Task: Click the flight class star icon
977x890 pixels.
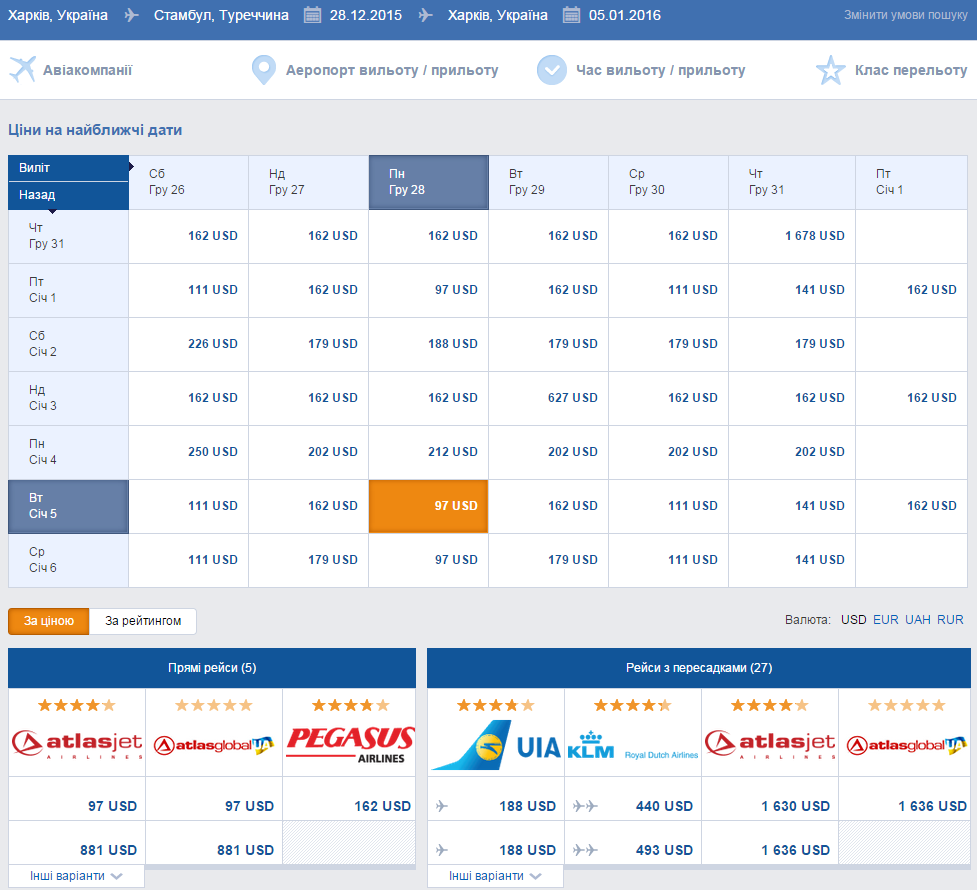Action: point(831,70)
